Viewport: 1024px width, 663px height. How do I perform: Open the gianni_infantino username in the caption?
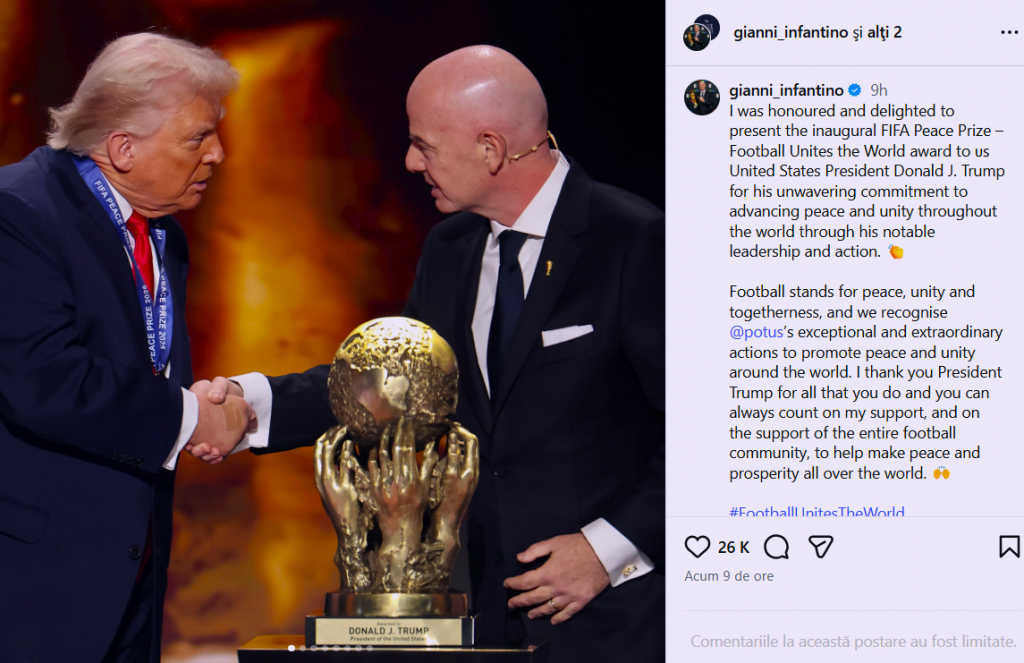786,90
